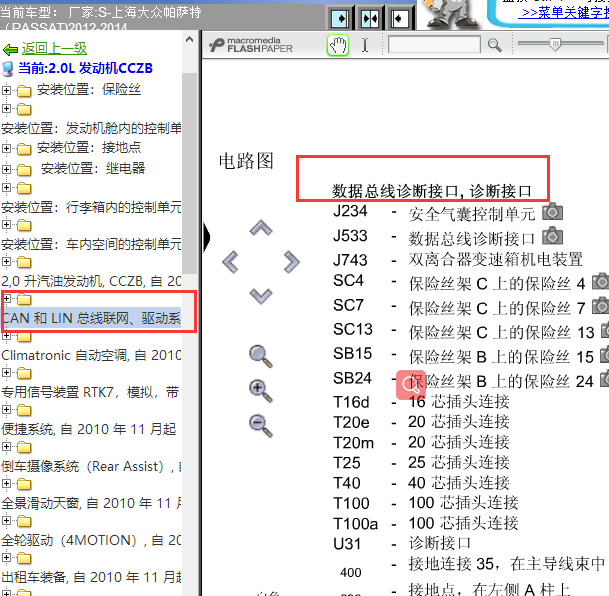Select 安装位置：发动机舱内的控制单 tree item

pos(91,128)
